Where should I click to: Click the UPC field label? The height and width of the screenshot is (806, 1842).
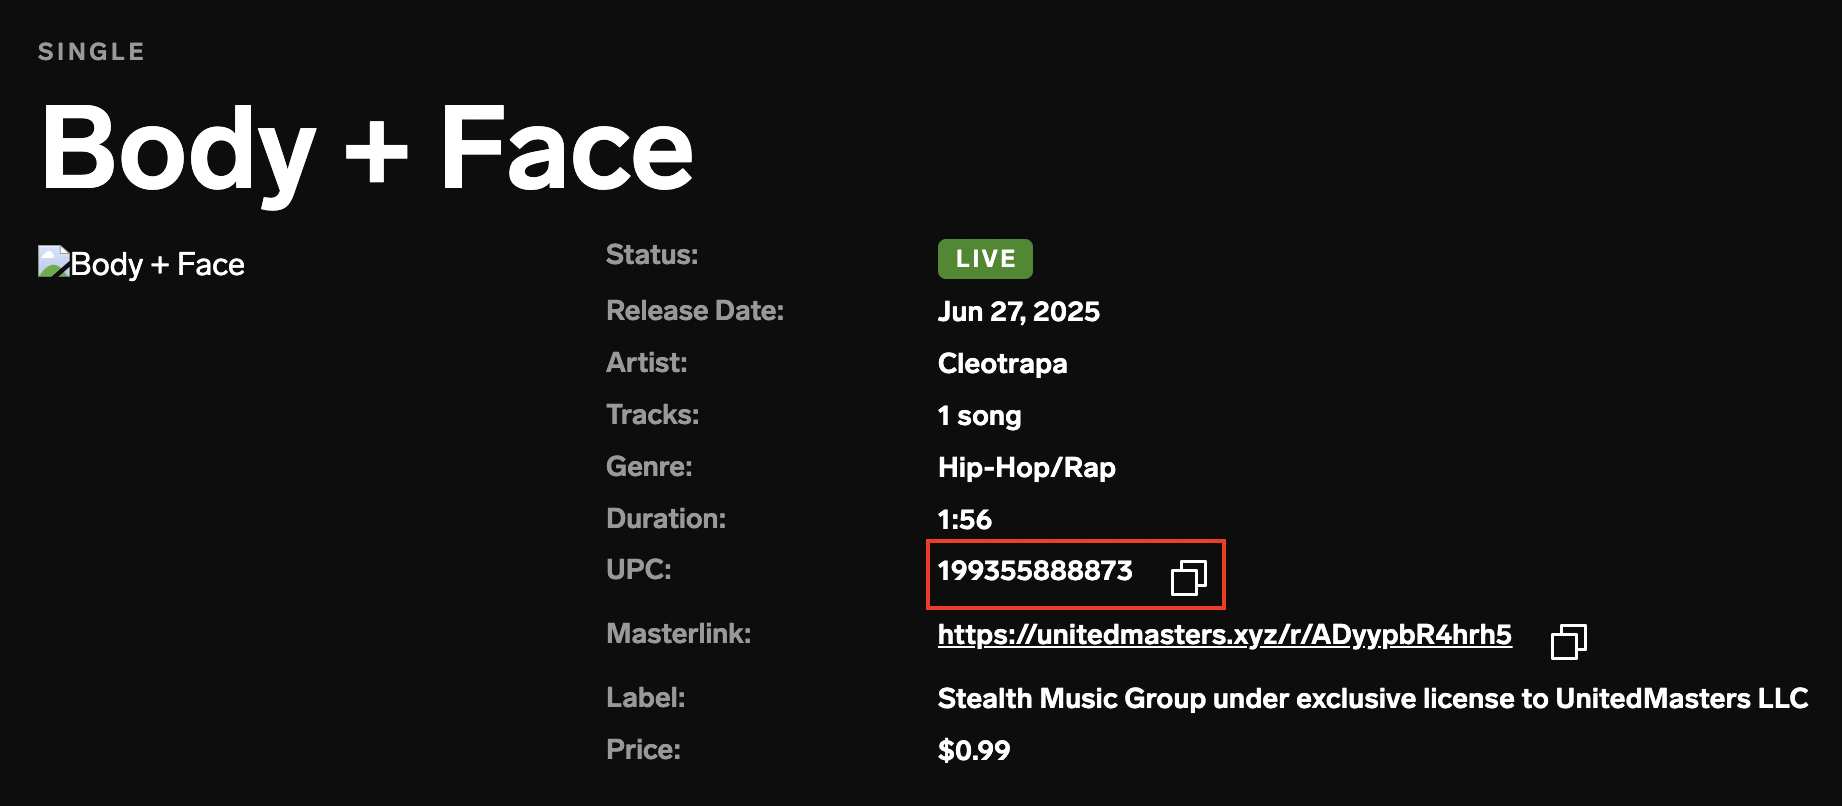click(639, 570)
